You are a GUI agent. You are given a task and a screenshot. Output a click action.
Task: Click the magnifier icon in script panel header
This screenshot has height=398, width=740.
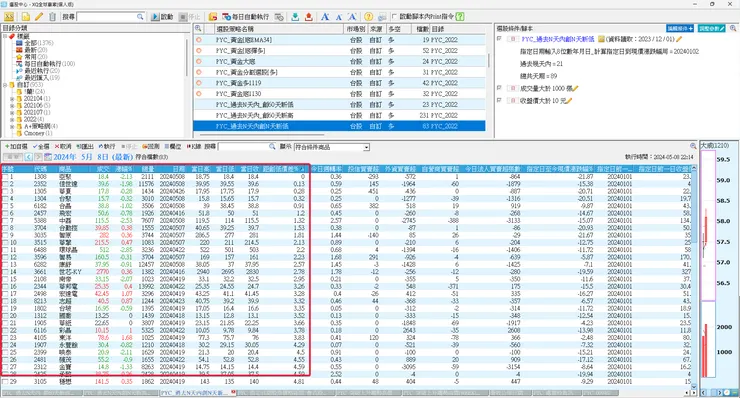click(733, 29)
